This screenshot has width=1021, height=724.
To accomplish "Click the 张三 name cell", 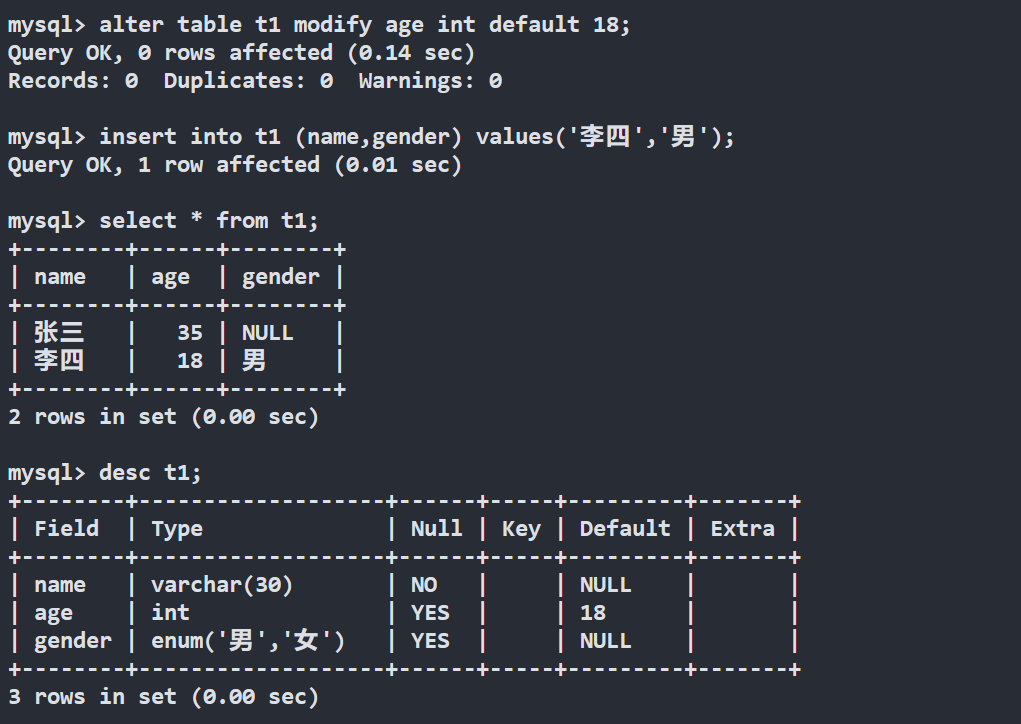I will point(59,333).
